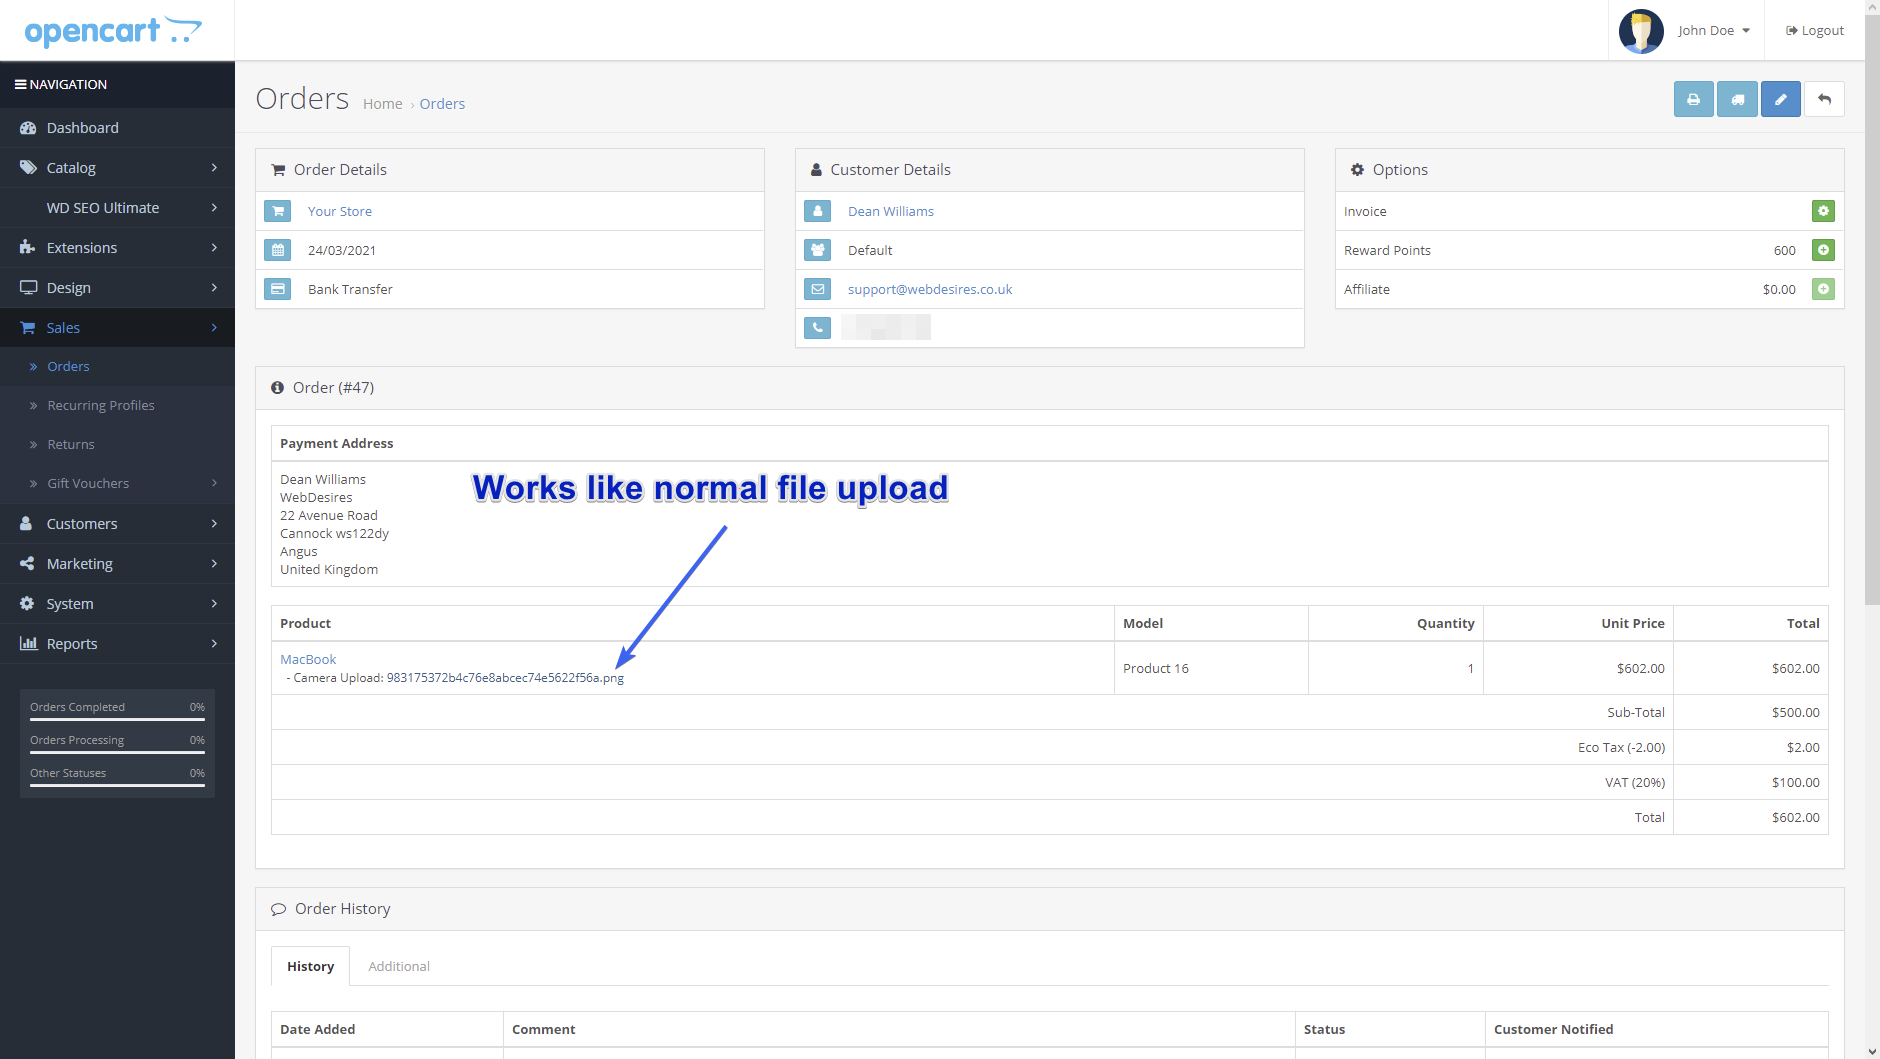The image size is (1880, 1059).
Task: Click the Logout link
Action: pyautogui.click(x=1814, y=31)
